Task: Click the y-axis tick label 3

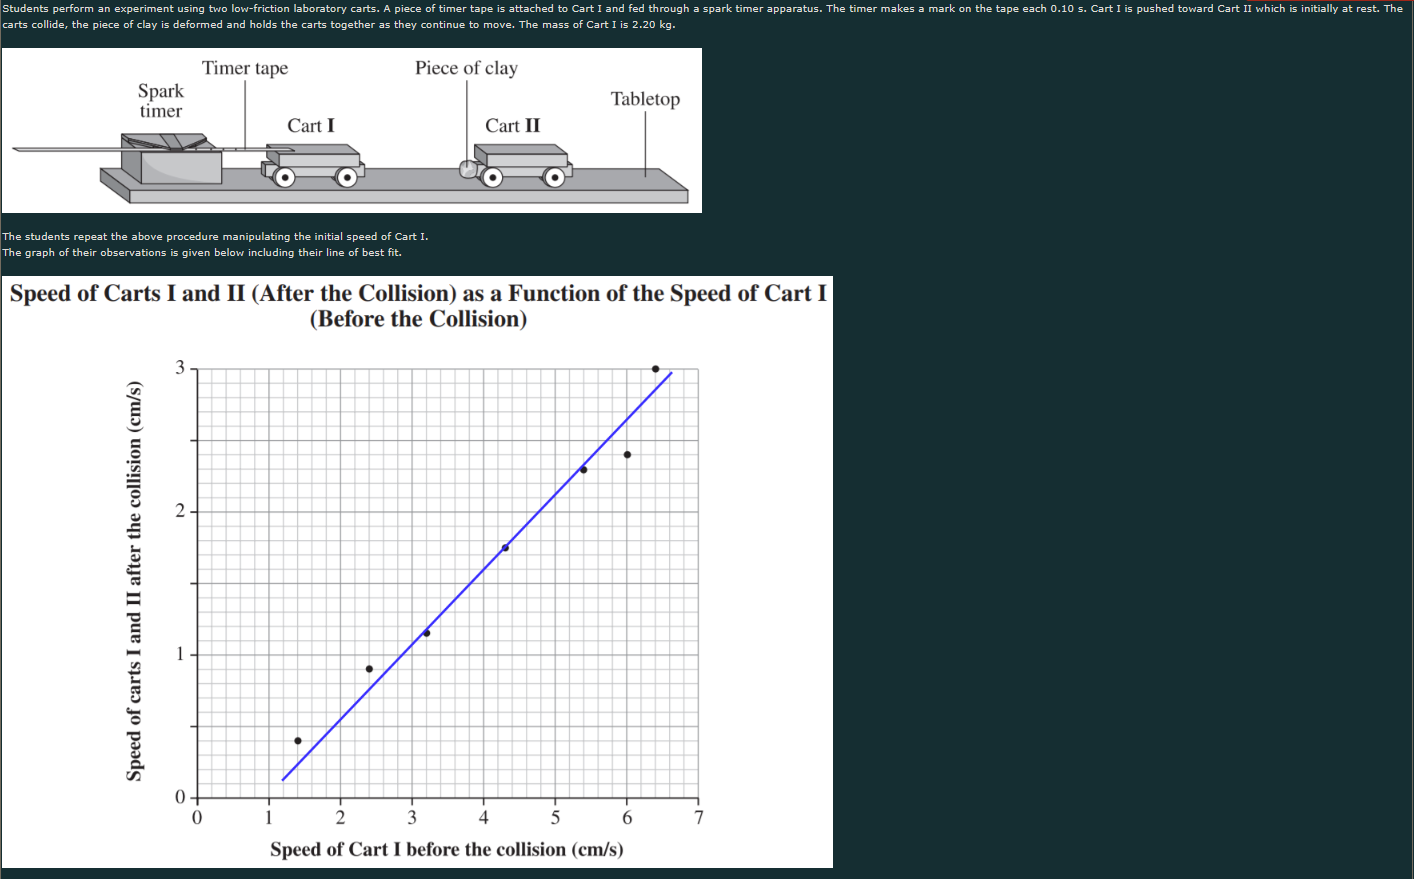Action: tap(180, 368)
